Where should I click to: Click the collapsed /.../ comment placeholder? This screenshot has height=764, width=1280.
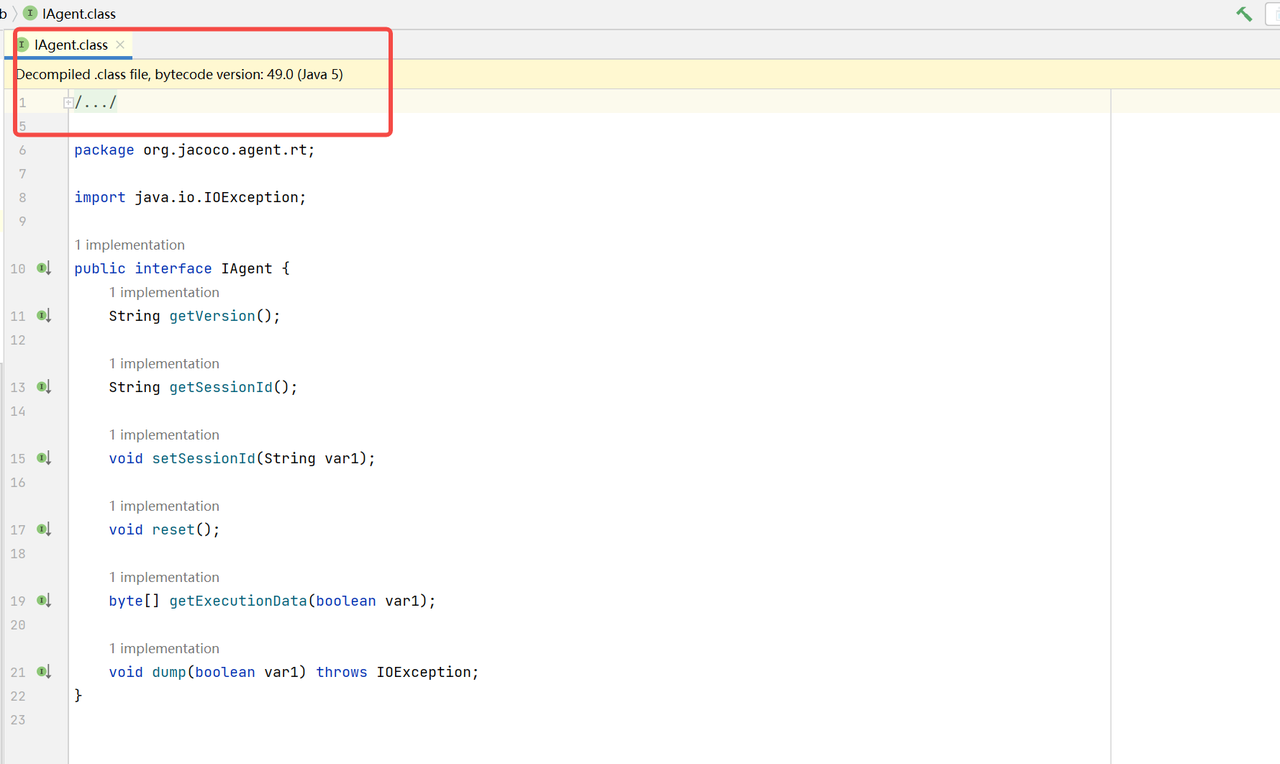click(96, 103)
